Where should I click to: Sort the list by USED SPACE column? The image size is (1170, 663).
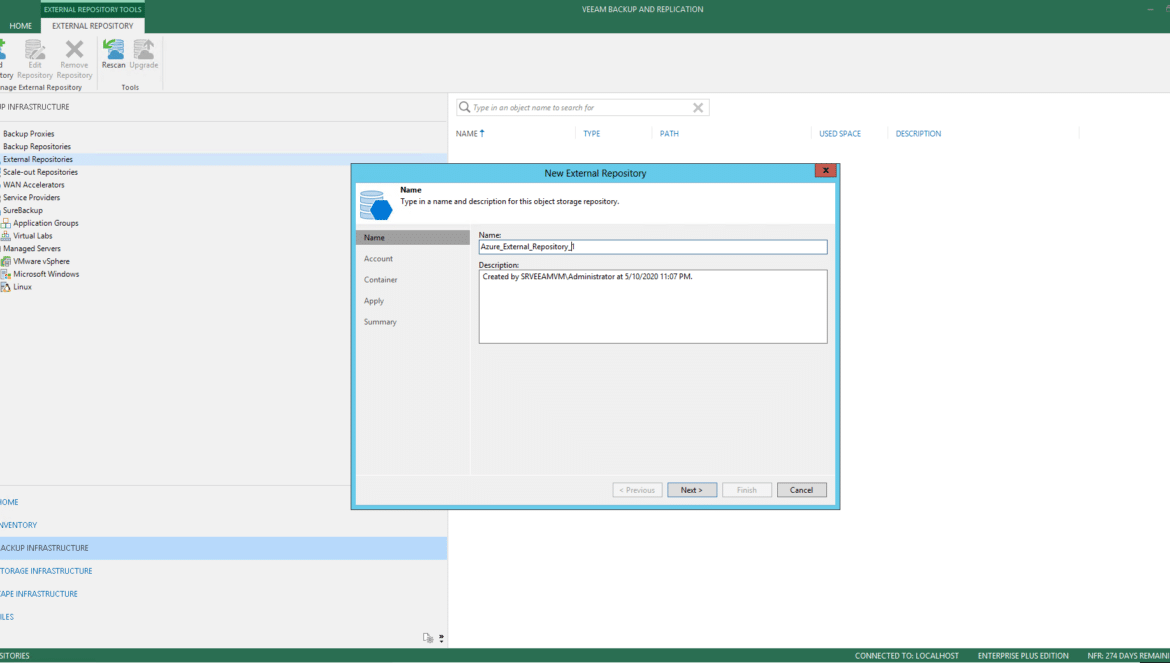pos(840,133)
